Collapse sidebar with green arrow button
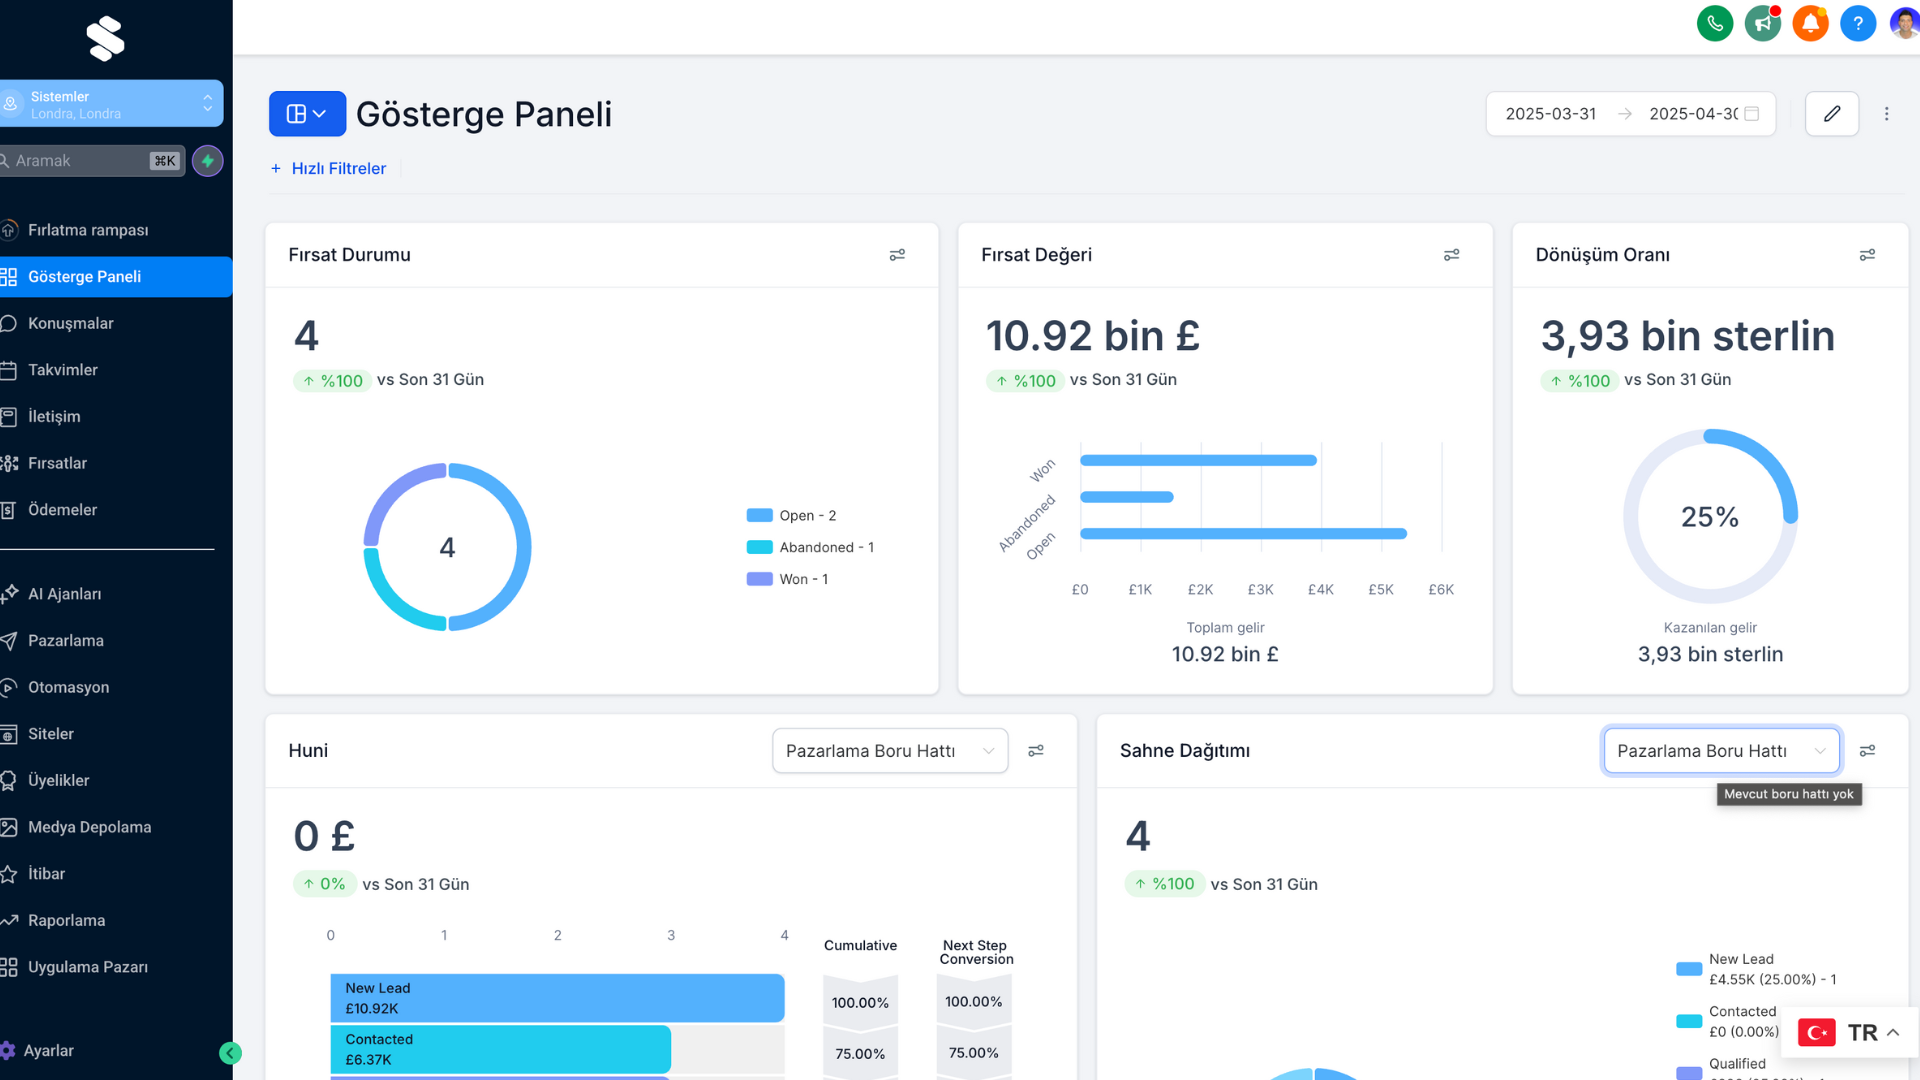 pyautogui.click(x=230, y=1052)
